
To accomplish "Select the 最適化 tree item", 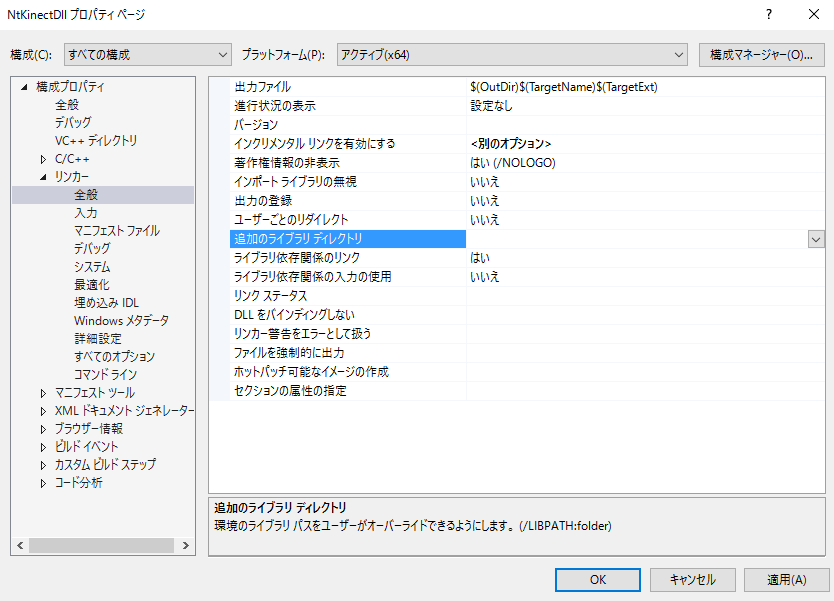I will click(91, 285).
